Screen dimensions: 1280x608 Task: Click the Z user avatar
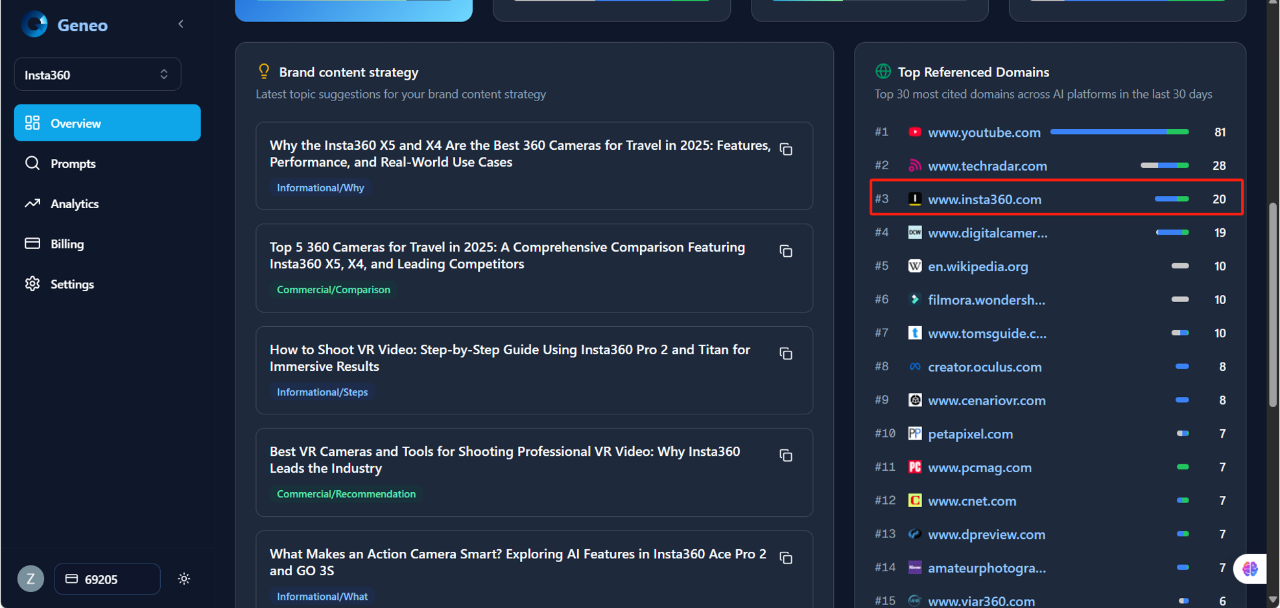[x=31, y=579]
